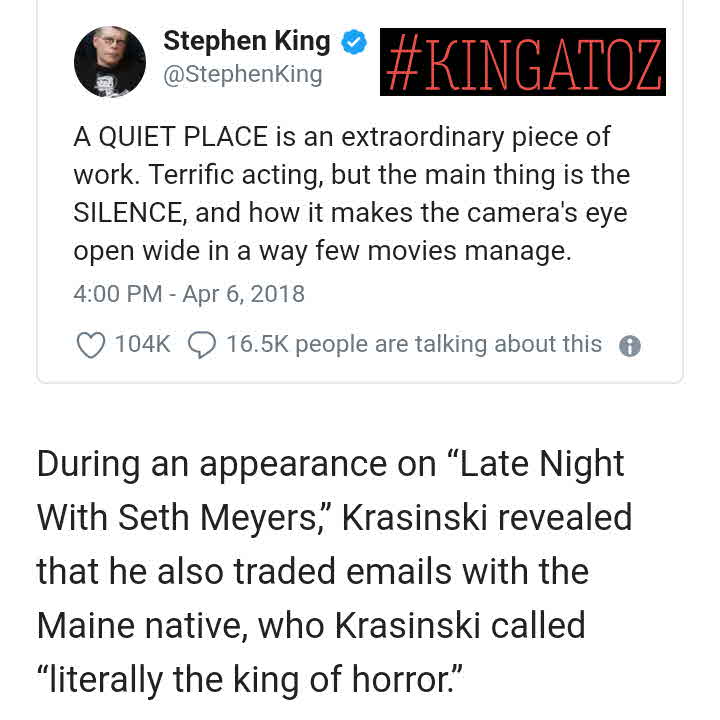Open the Stephen King display name
Image resolution: width=720 pixels, height=720 pixels.
[x=247, y=41]
